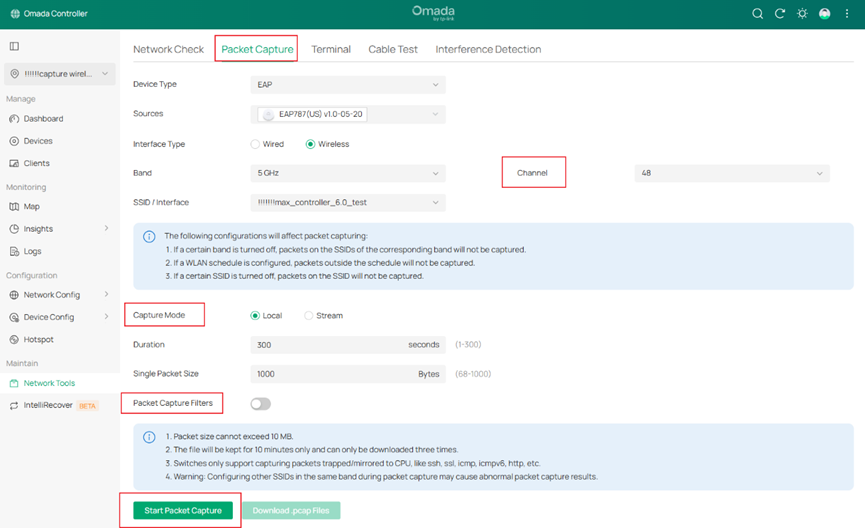865x528 pixels.
Task: Open the Sources device dropdown
Action: 348,114
